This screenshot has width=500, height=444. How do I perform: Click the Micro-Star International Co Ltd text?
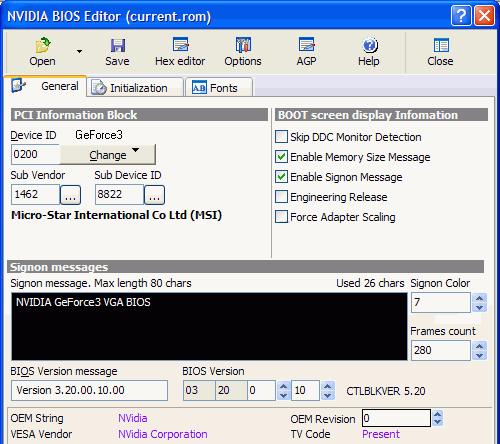(116, 215)
